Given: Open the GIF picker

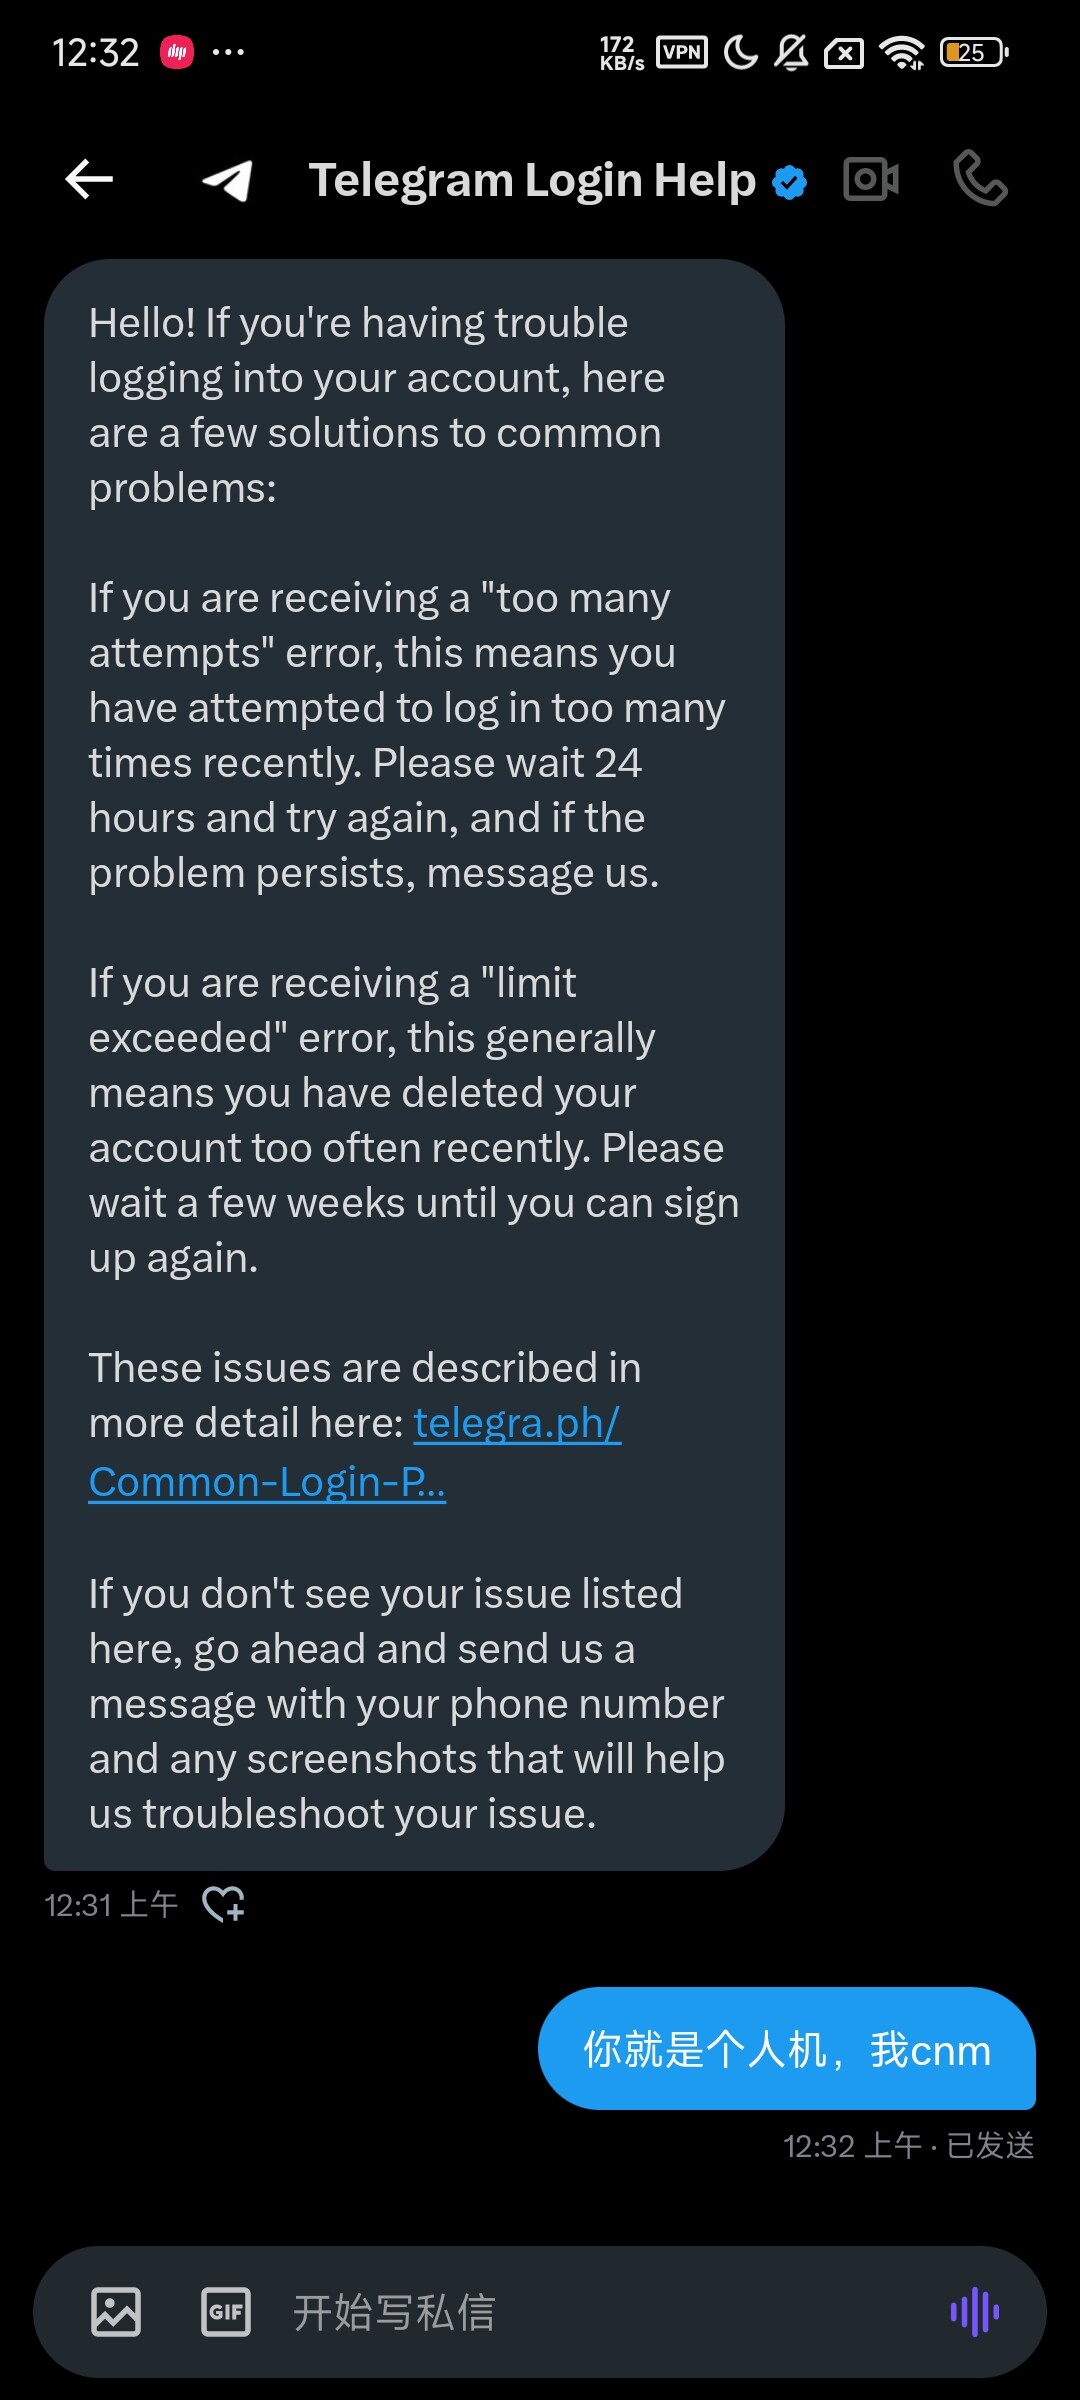Looking at the screenshot, I should pos(226,2312).
